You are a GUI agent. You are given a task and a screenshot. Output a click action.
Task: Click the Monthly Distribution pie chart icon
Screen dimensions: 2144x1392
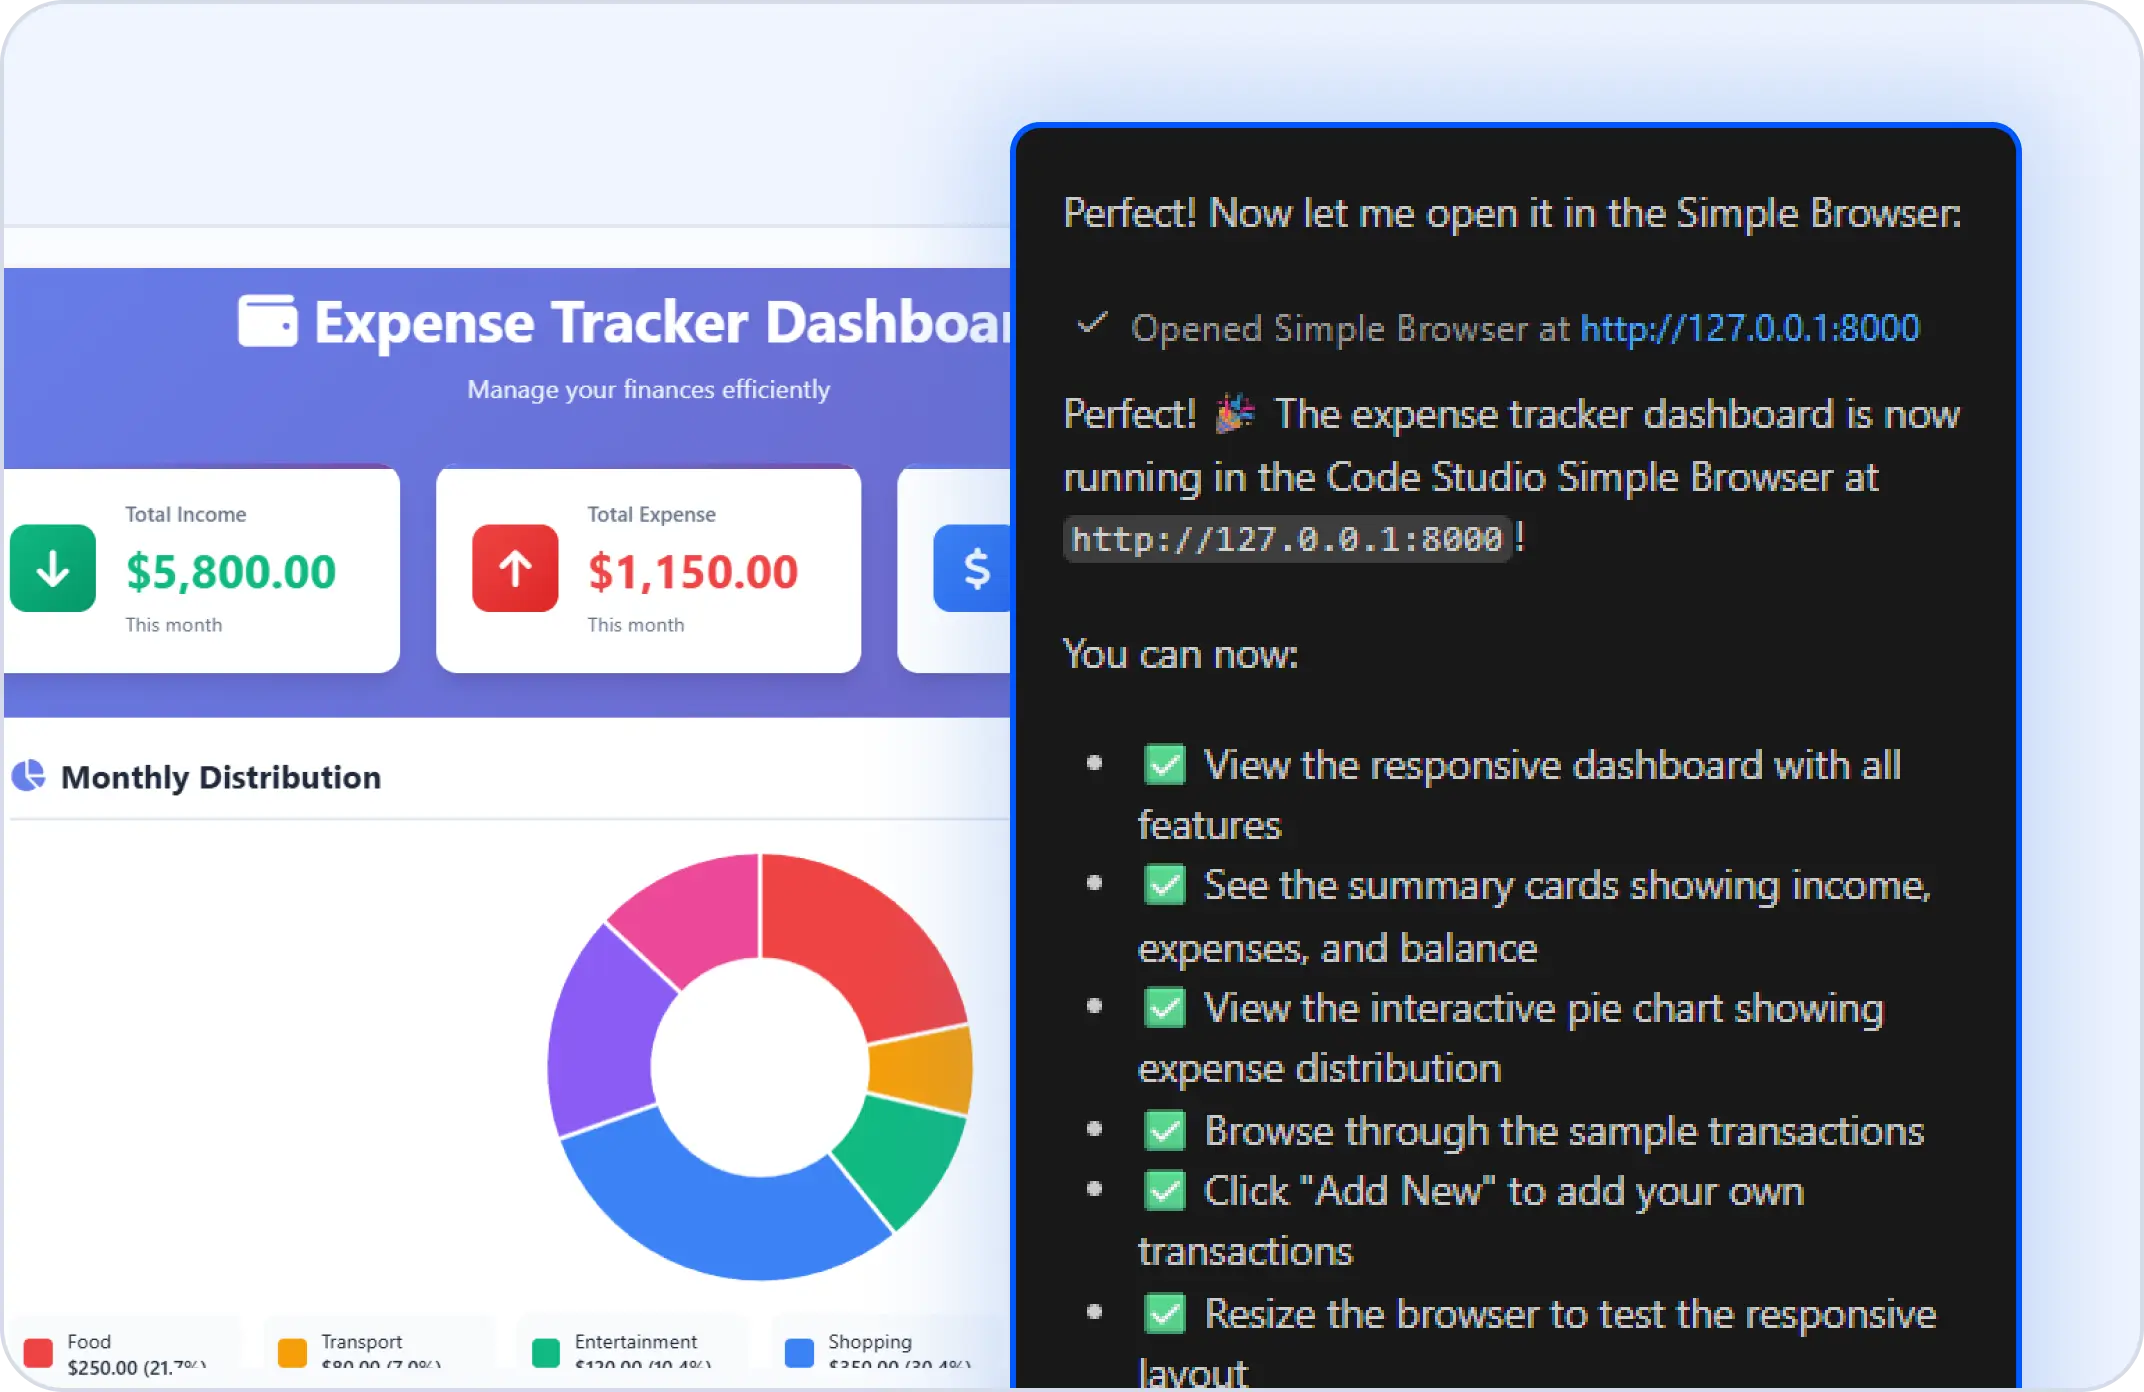(29, 776)
